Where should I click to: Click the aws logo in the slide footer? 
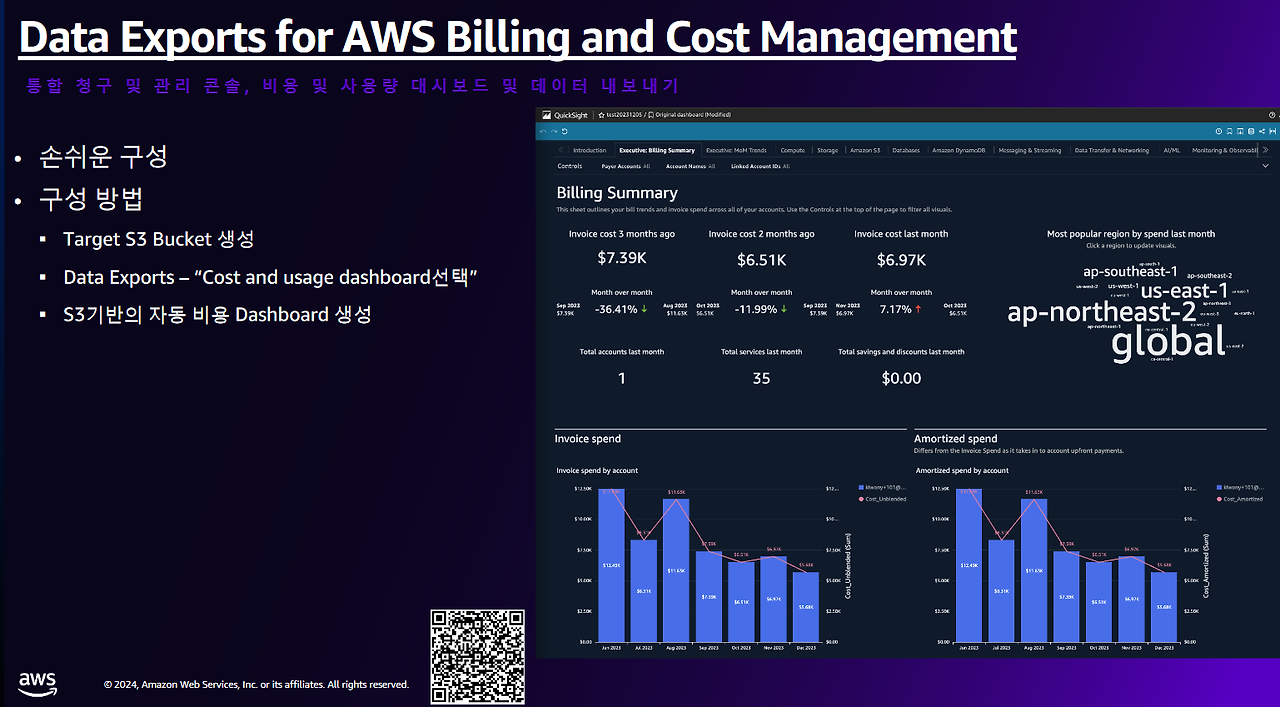[37, 684]
